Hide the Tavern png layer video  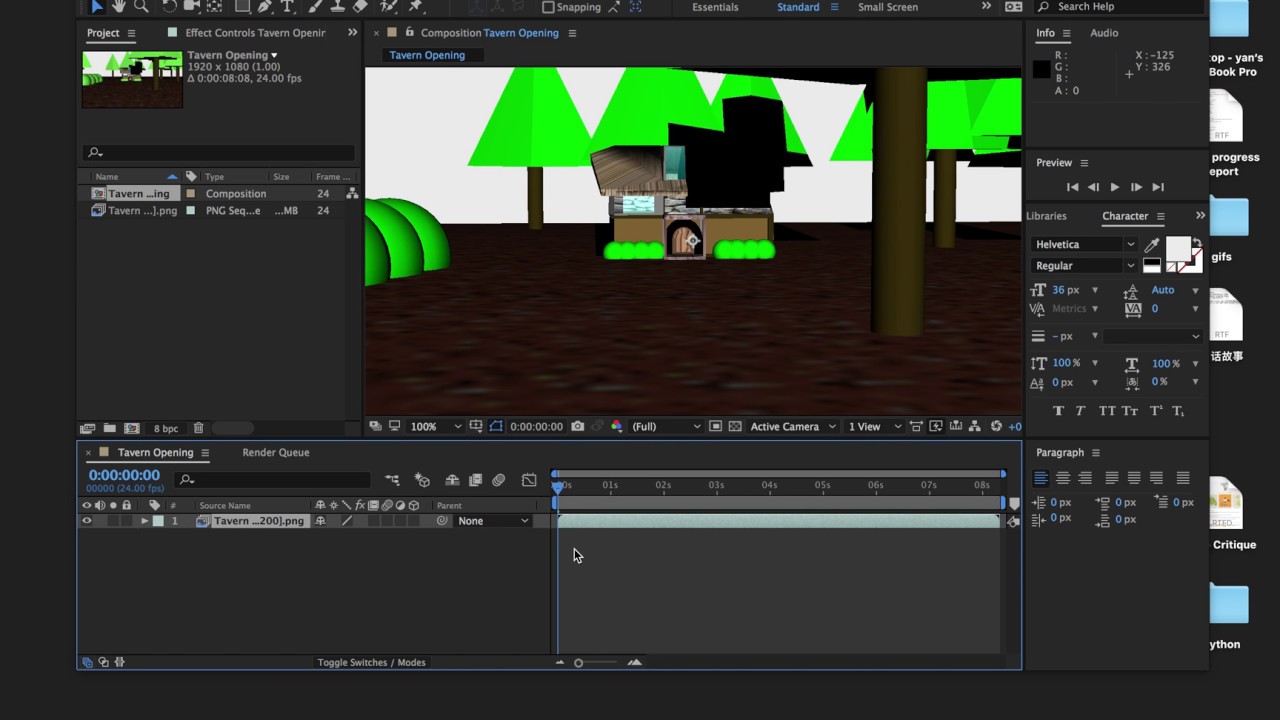[87, 521]
